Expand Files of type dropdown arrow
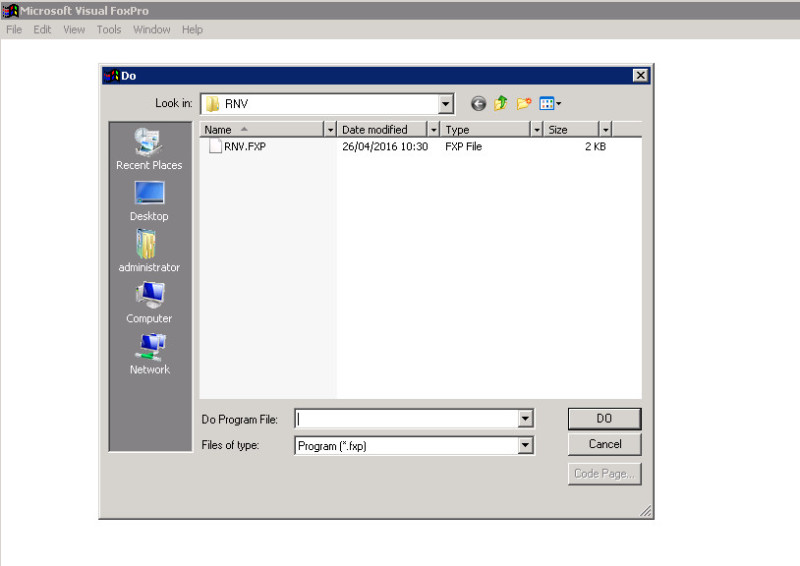Image resolution: width=800 pixels, height=566 pixels. pyautogui.click(x=525, y=446)
